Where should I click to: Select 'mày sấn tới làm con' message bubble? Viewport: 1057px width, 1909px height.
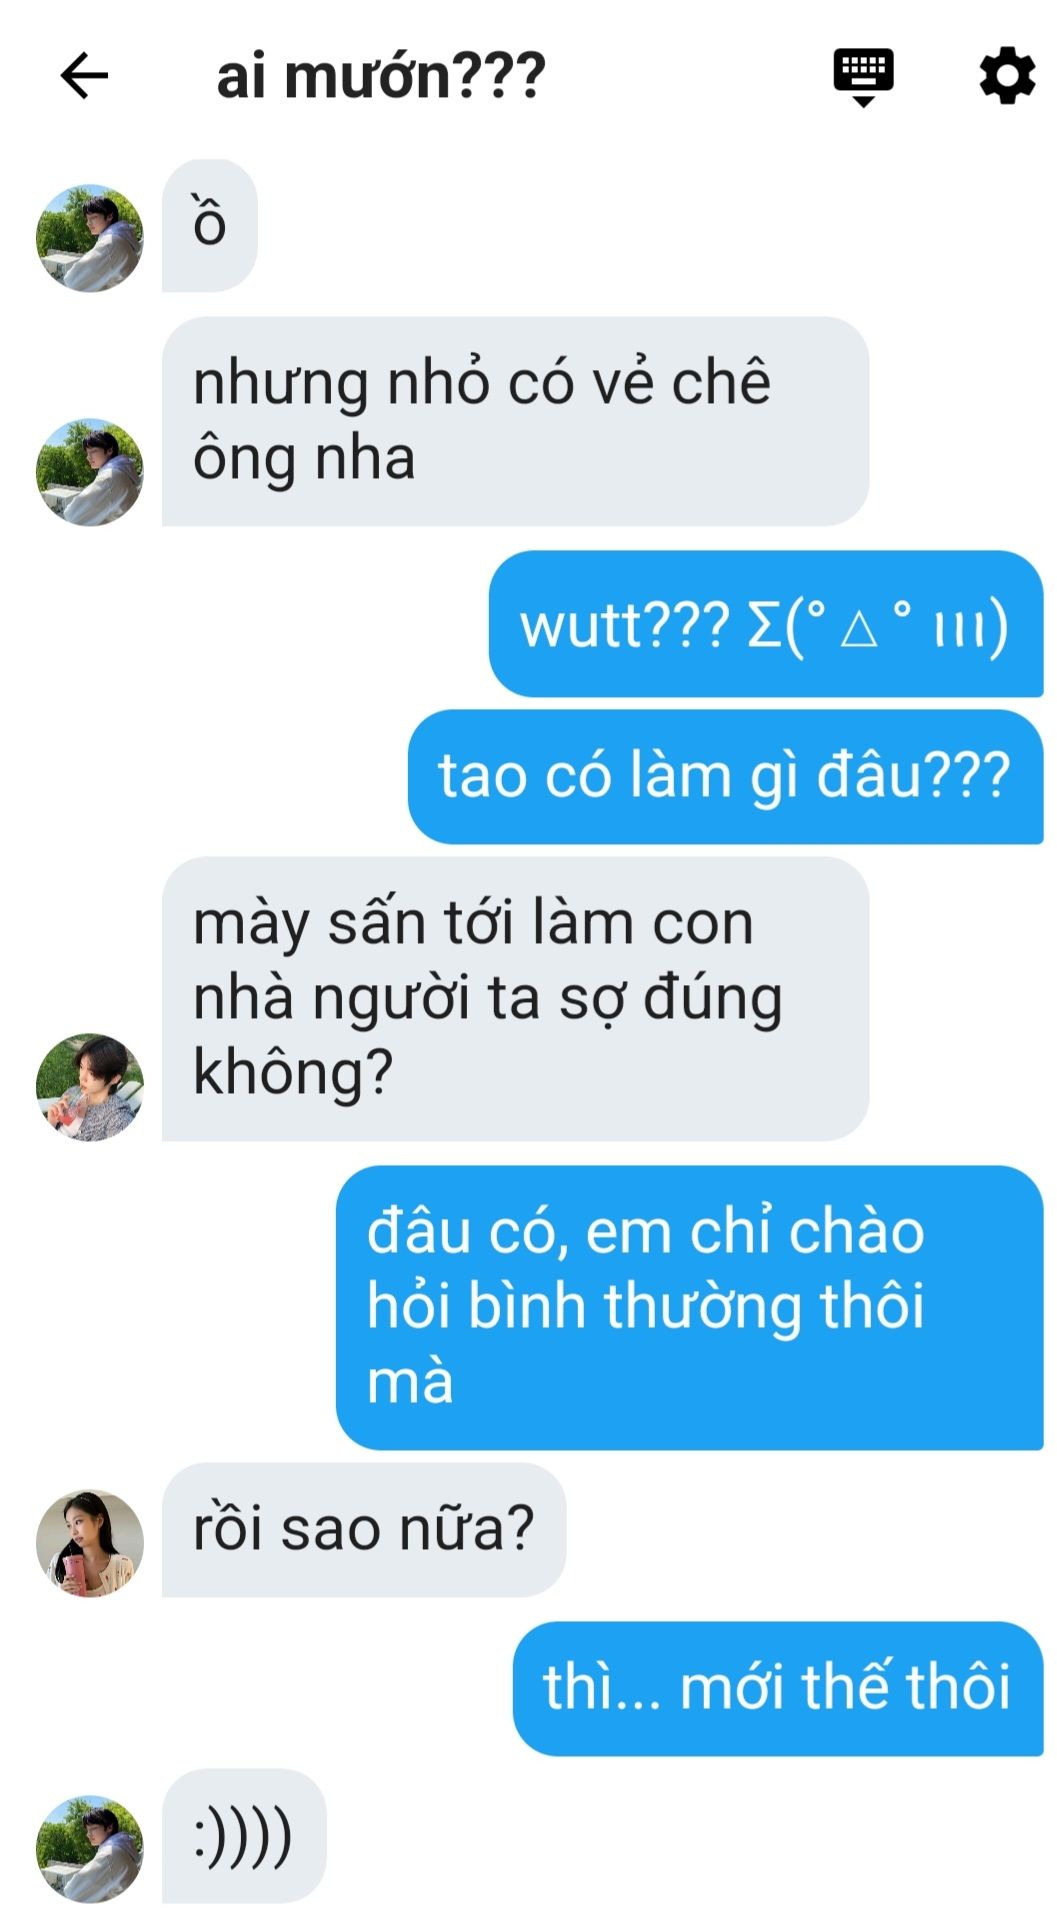click(x=515, y=998)
